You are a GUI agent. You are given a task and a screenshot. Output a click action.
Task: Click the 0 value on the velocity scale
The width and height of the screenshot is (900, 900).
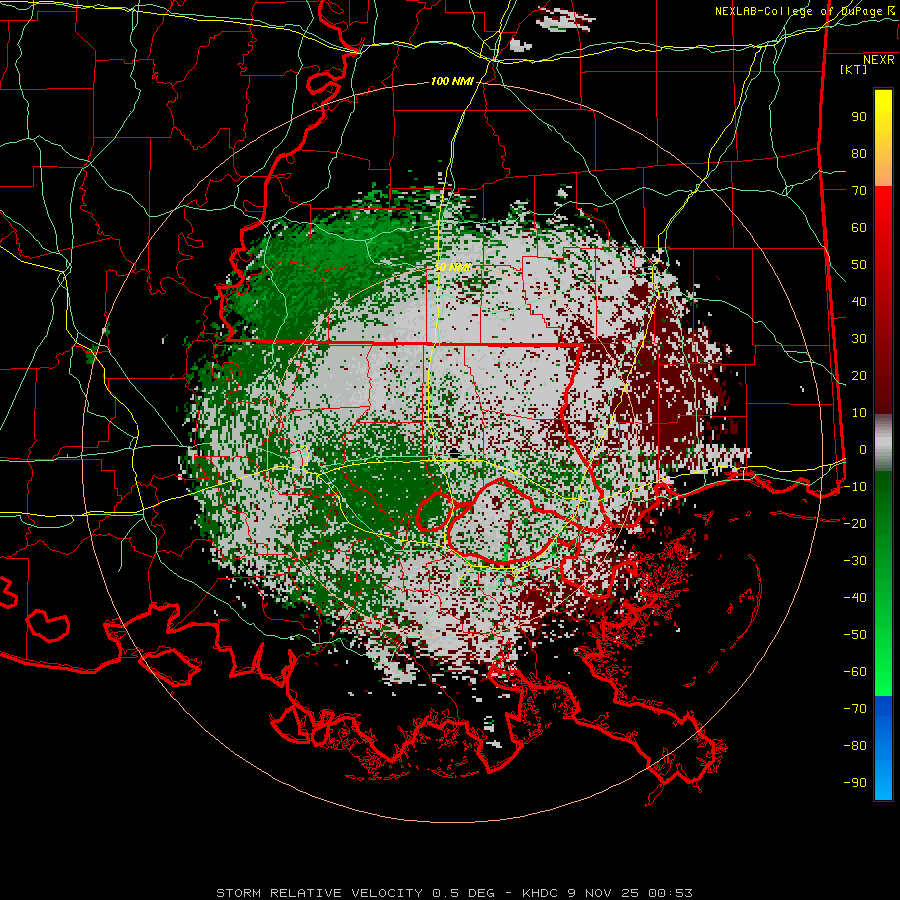click(x=863, y=450)
